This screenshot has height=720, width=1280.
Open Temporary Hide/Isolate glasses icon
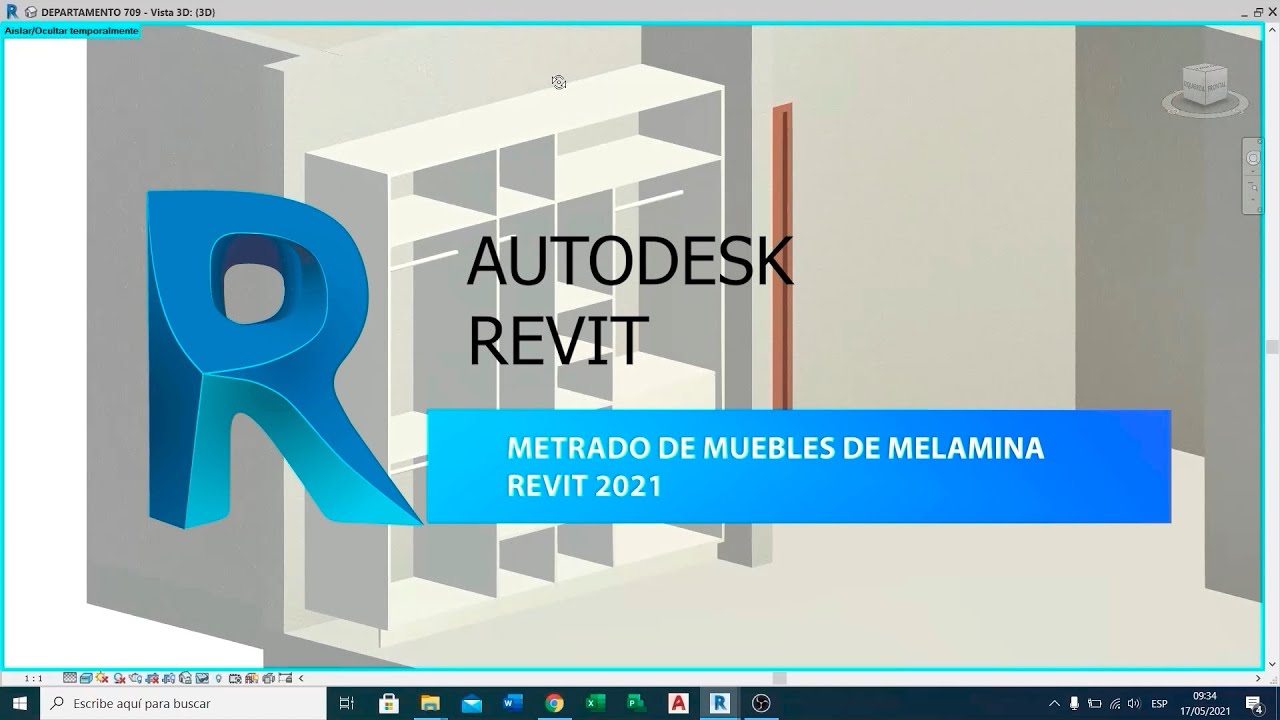[x=202, y=678]
